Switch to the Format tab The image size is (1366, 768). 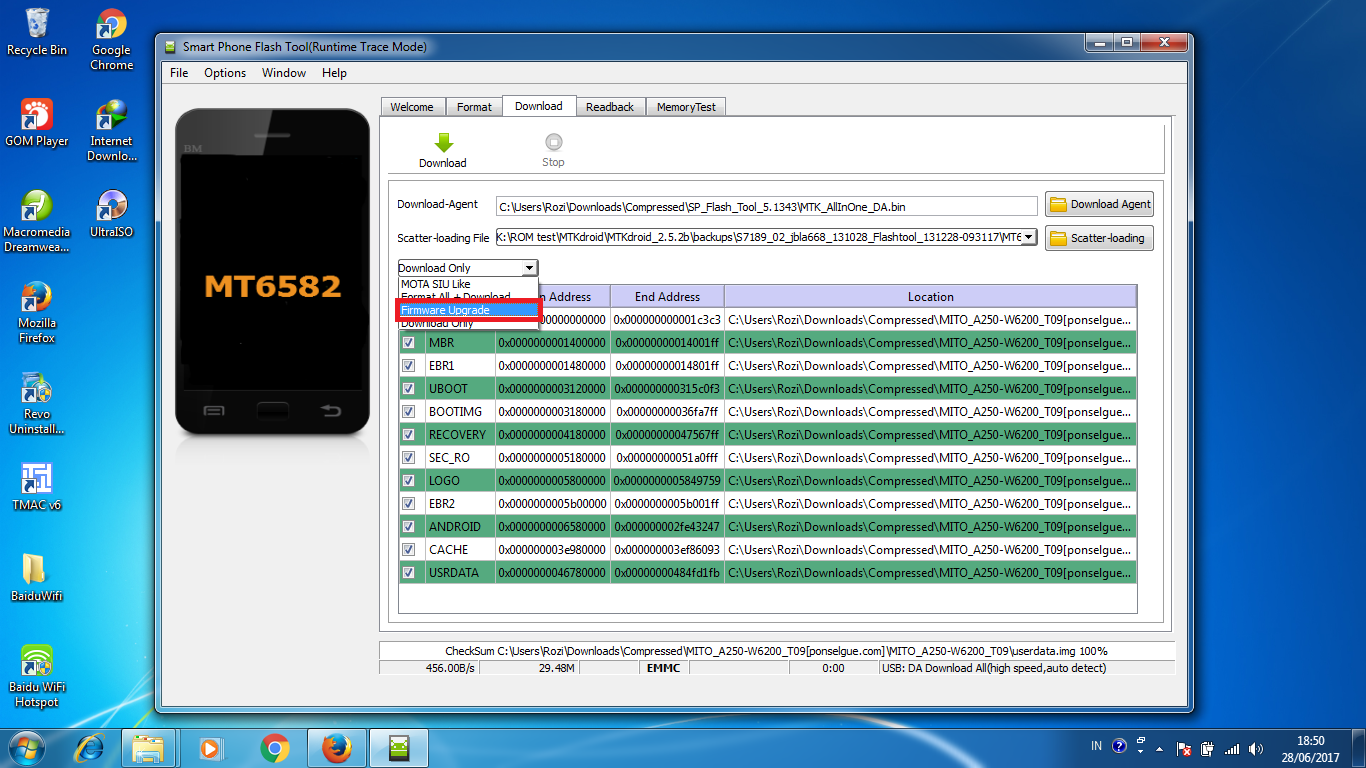474,107
